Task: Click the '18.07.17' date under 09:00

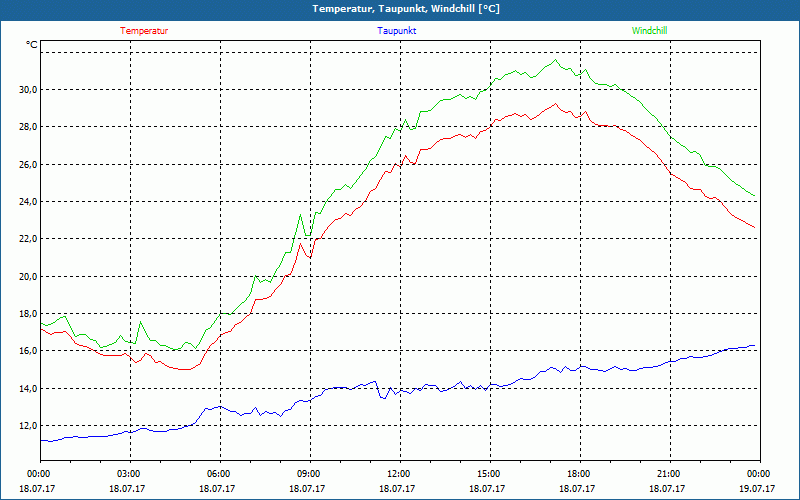Action: [308, 489]
